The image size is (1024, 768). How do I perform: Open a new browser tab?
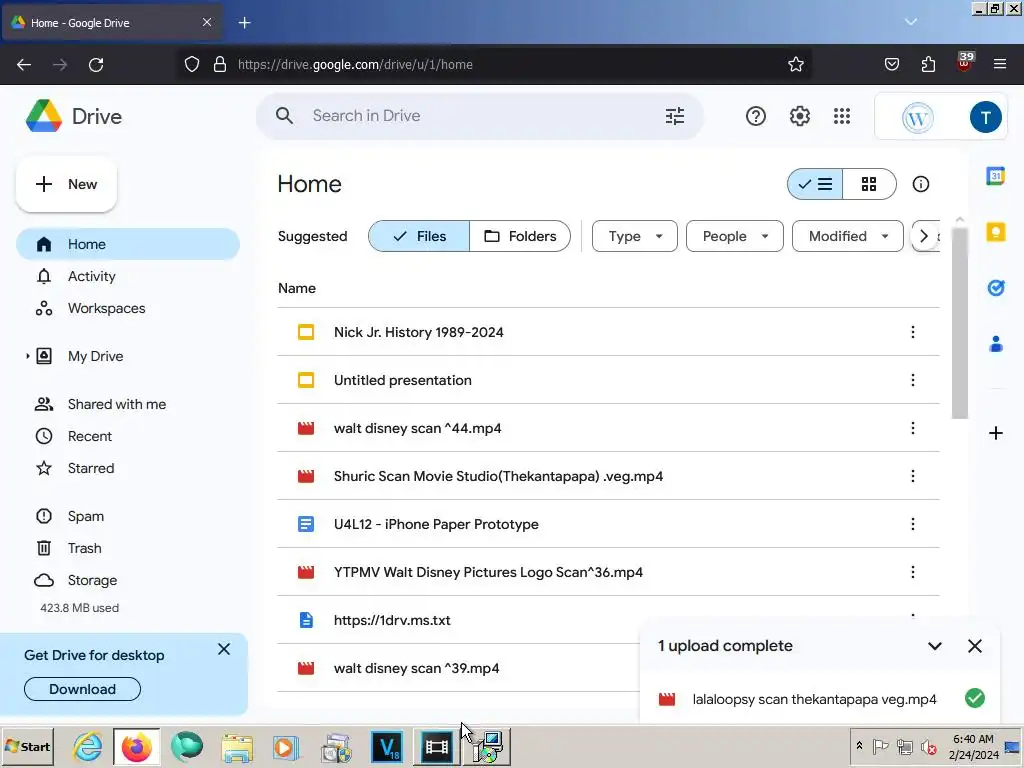click(244, 23)
